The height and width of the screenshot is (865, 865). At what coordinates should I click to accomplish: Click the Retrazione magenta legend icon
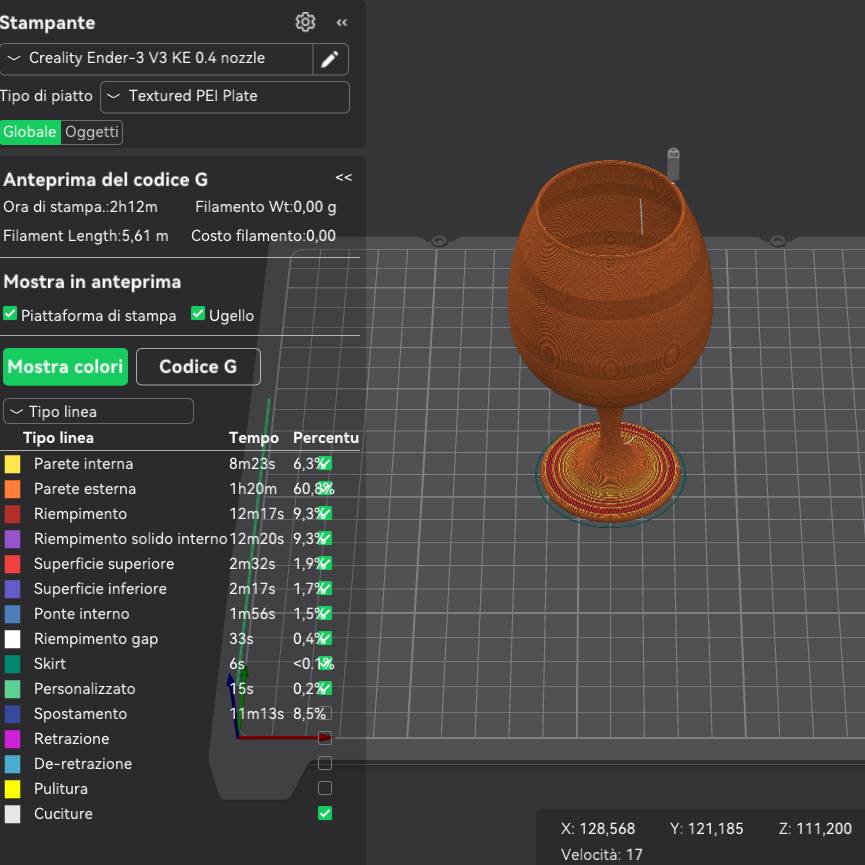pyautogui.click(x=12, y=739)
